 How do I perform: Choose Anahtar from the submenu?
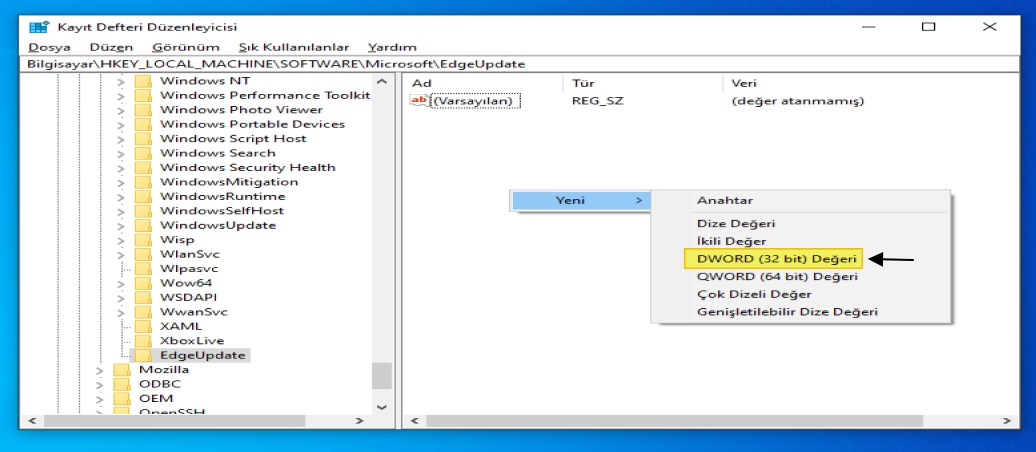[725, 200]
